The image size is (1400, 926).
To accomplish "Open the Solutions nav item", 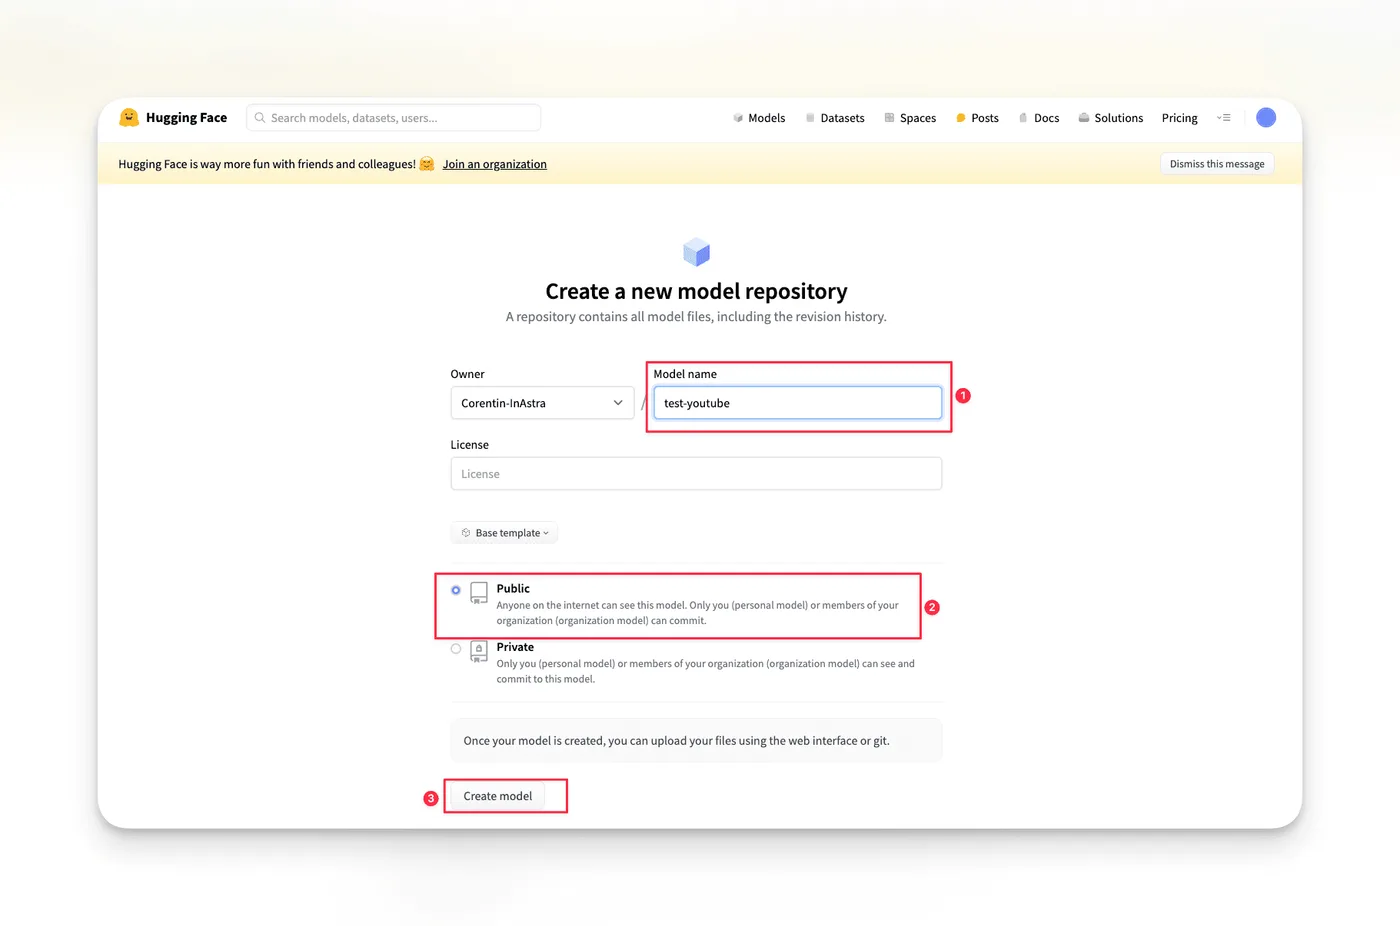I will (x=1111, y=118).
